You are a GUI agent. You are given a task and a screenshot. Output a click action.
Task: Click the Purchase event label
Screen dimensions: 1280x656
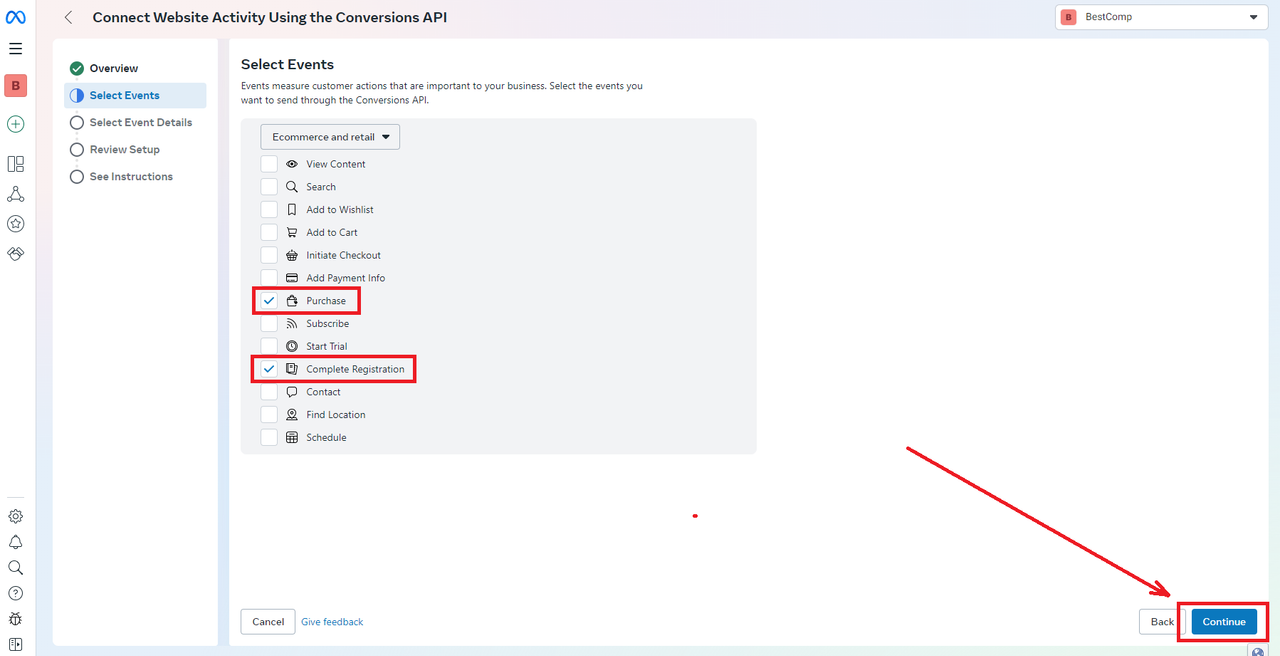coord(326,301)
